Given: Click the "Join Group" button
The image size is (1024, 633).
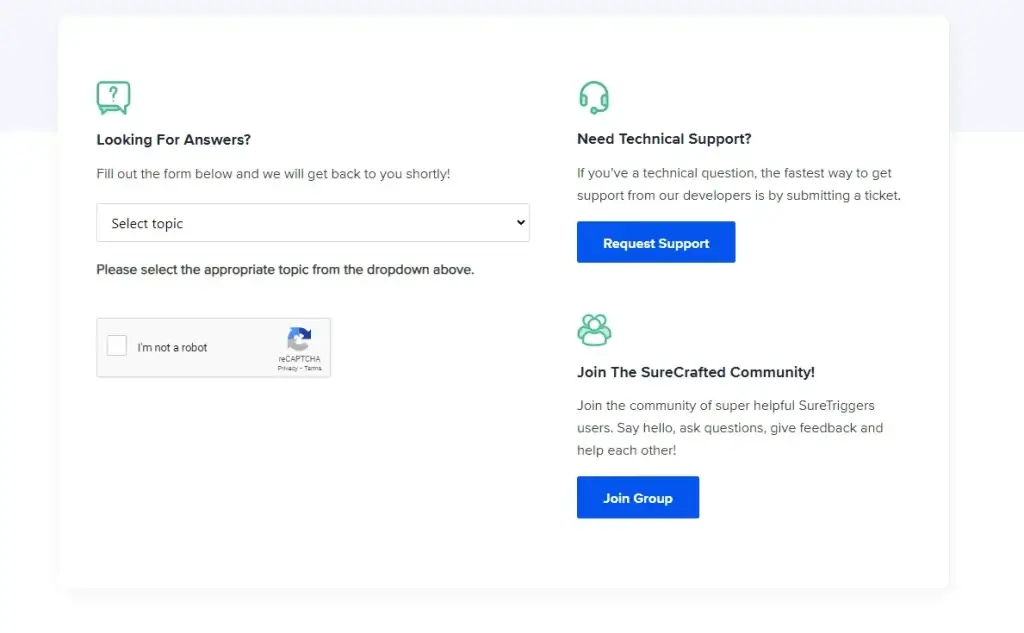Looking at the screenshot, I should pyautogui.click(x=638, y=497).
